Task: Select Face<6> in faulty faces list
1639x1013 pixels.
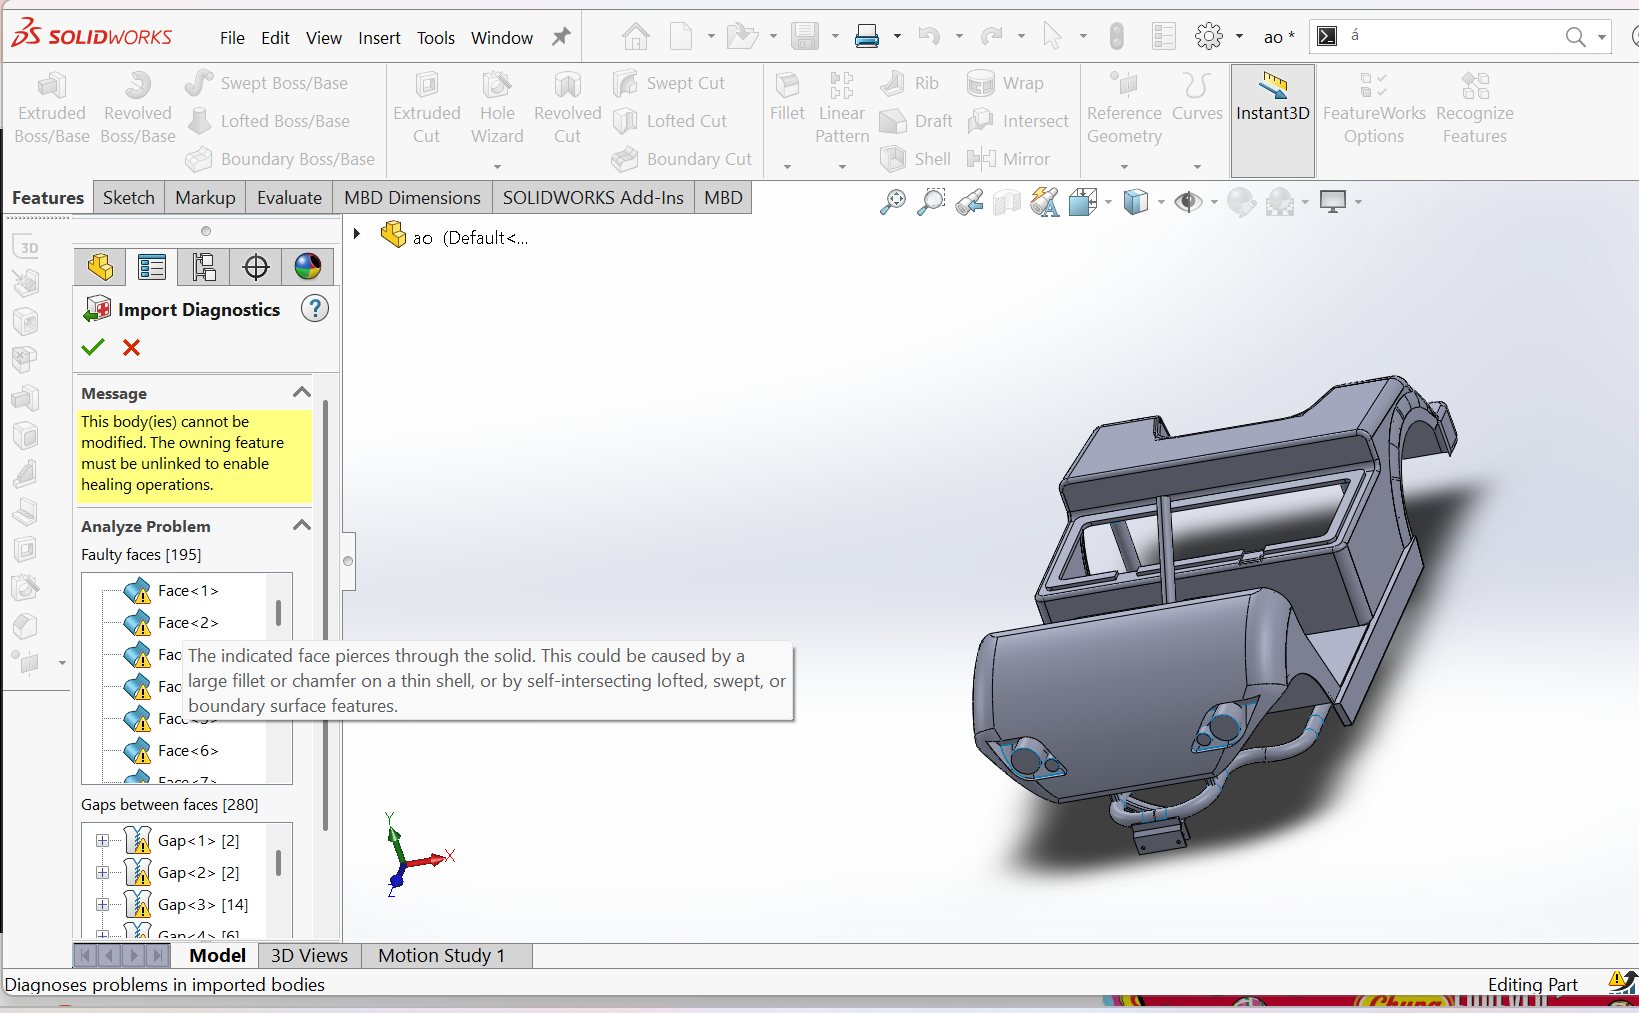Action: (188, 751)
